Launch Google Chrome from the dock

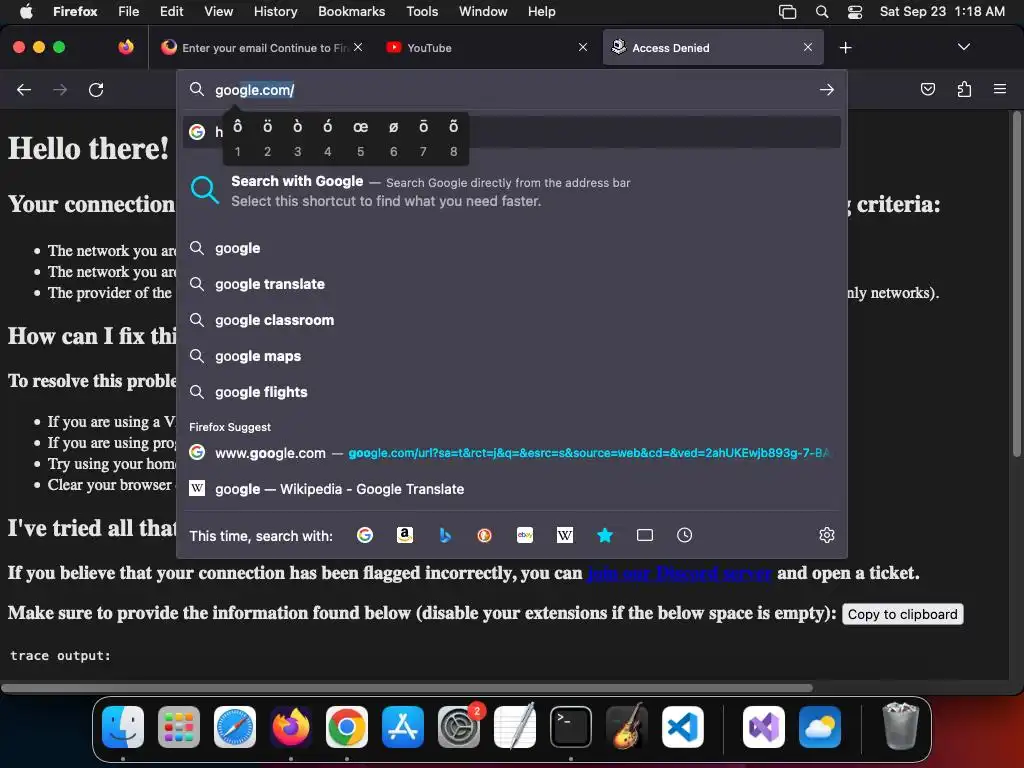pos(347,727)
